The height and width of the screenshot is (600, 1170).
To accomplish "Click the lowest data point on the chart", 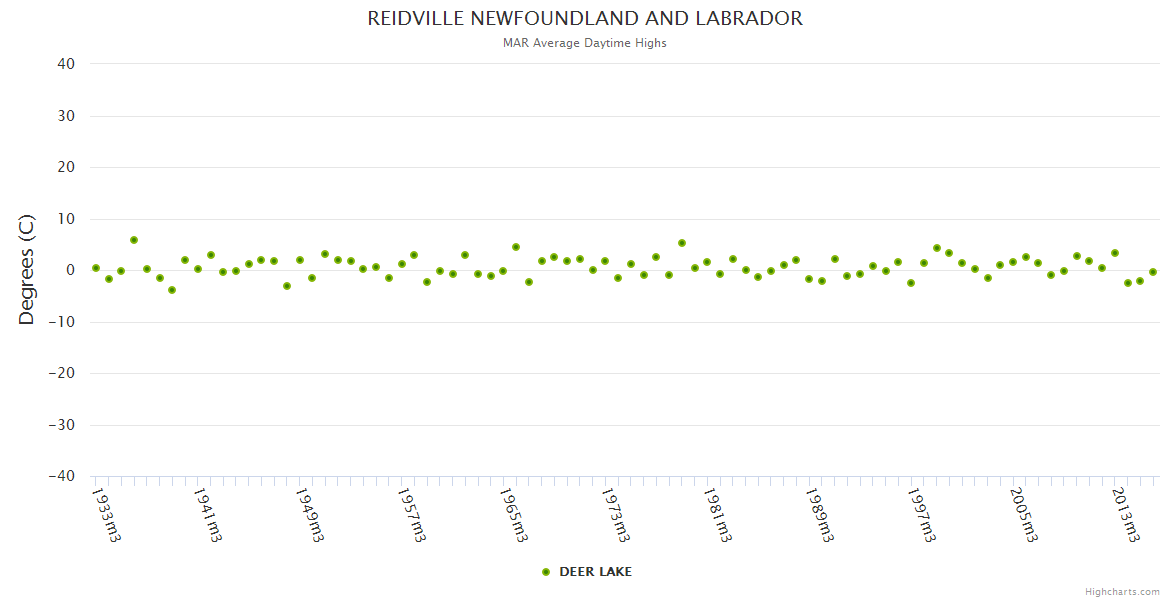I will coord(172,290).
